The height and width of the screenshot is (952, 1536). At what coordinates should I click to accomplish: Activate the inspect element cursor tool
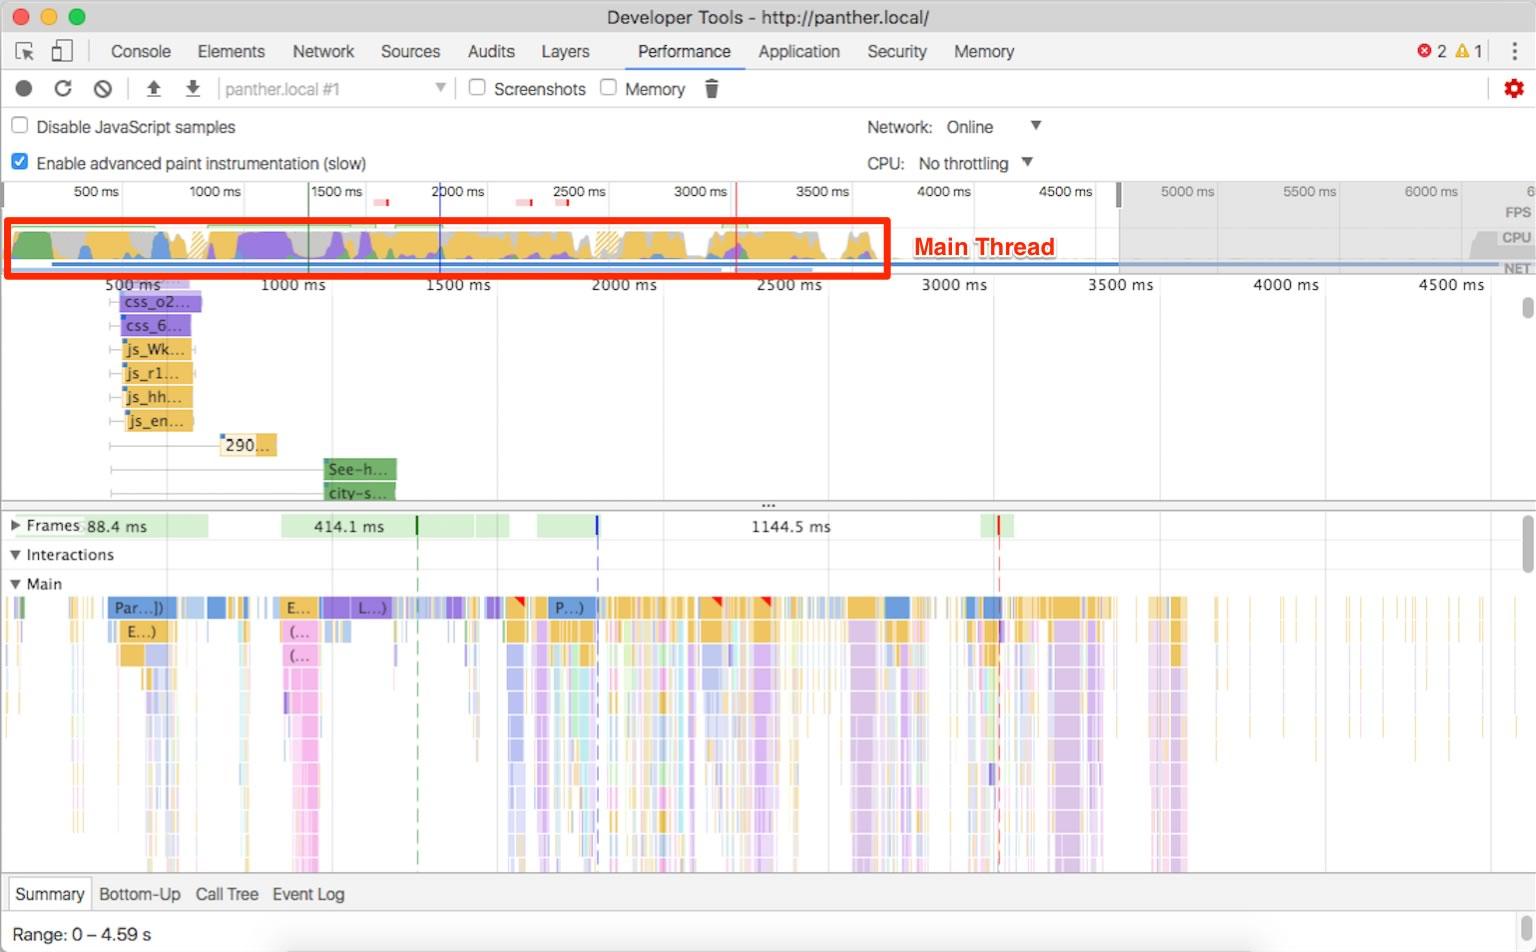(x=25, y=50)
